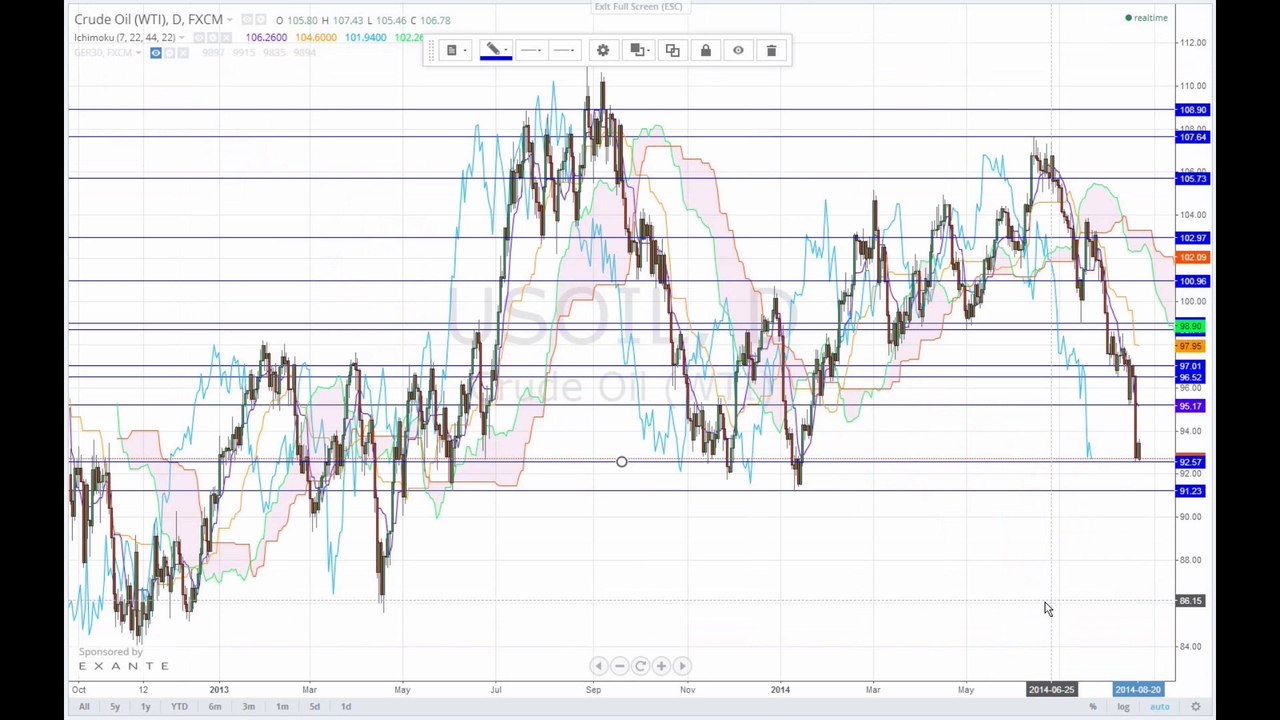Expand the Ichimoku indicator dropdown arrow
Screen dimensions: 1280x720
[182, 38]
